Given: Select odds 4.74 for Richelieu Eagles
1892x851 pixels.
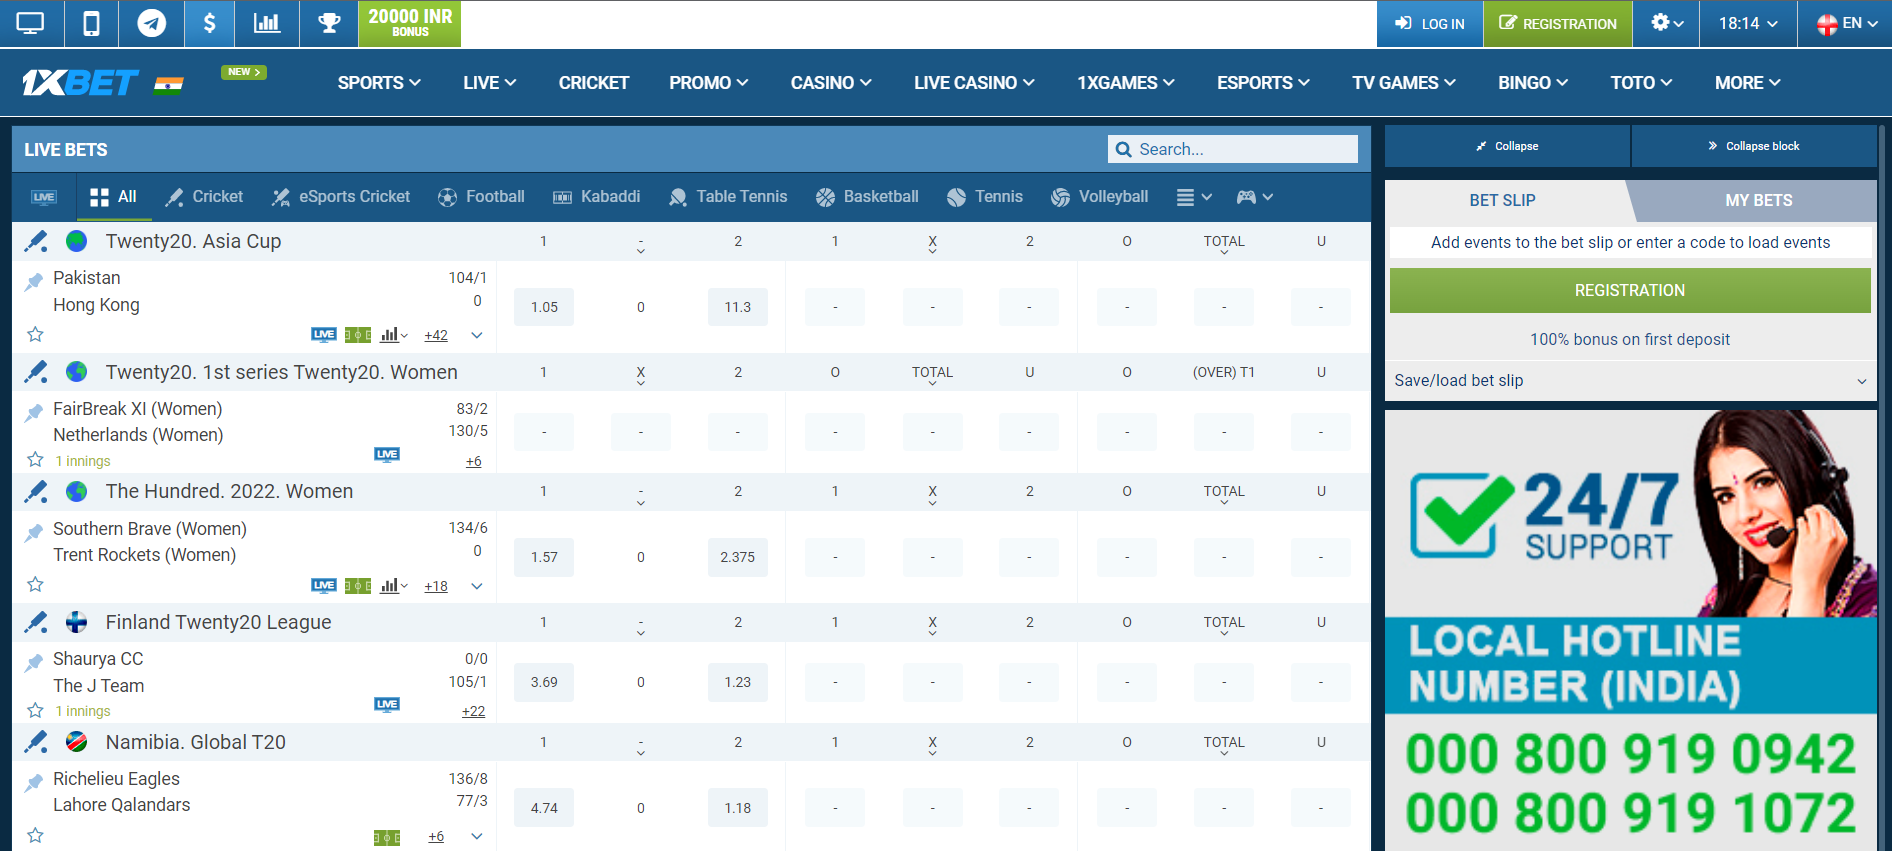Looking at the screenshot, I should 544,808.
